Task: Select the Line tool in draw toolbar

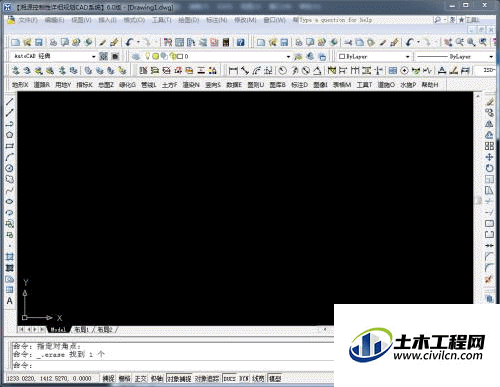Action: (x=9, y=102)
